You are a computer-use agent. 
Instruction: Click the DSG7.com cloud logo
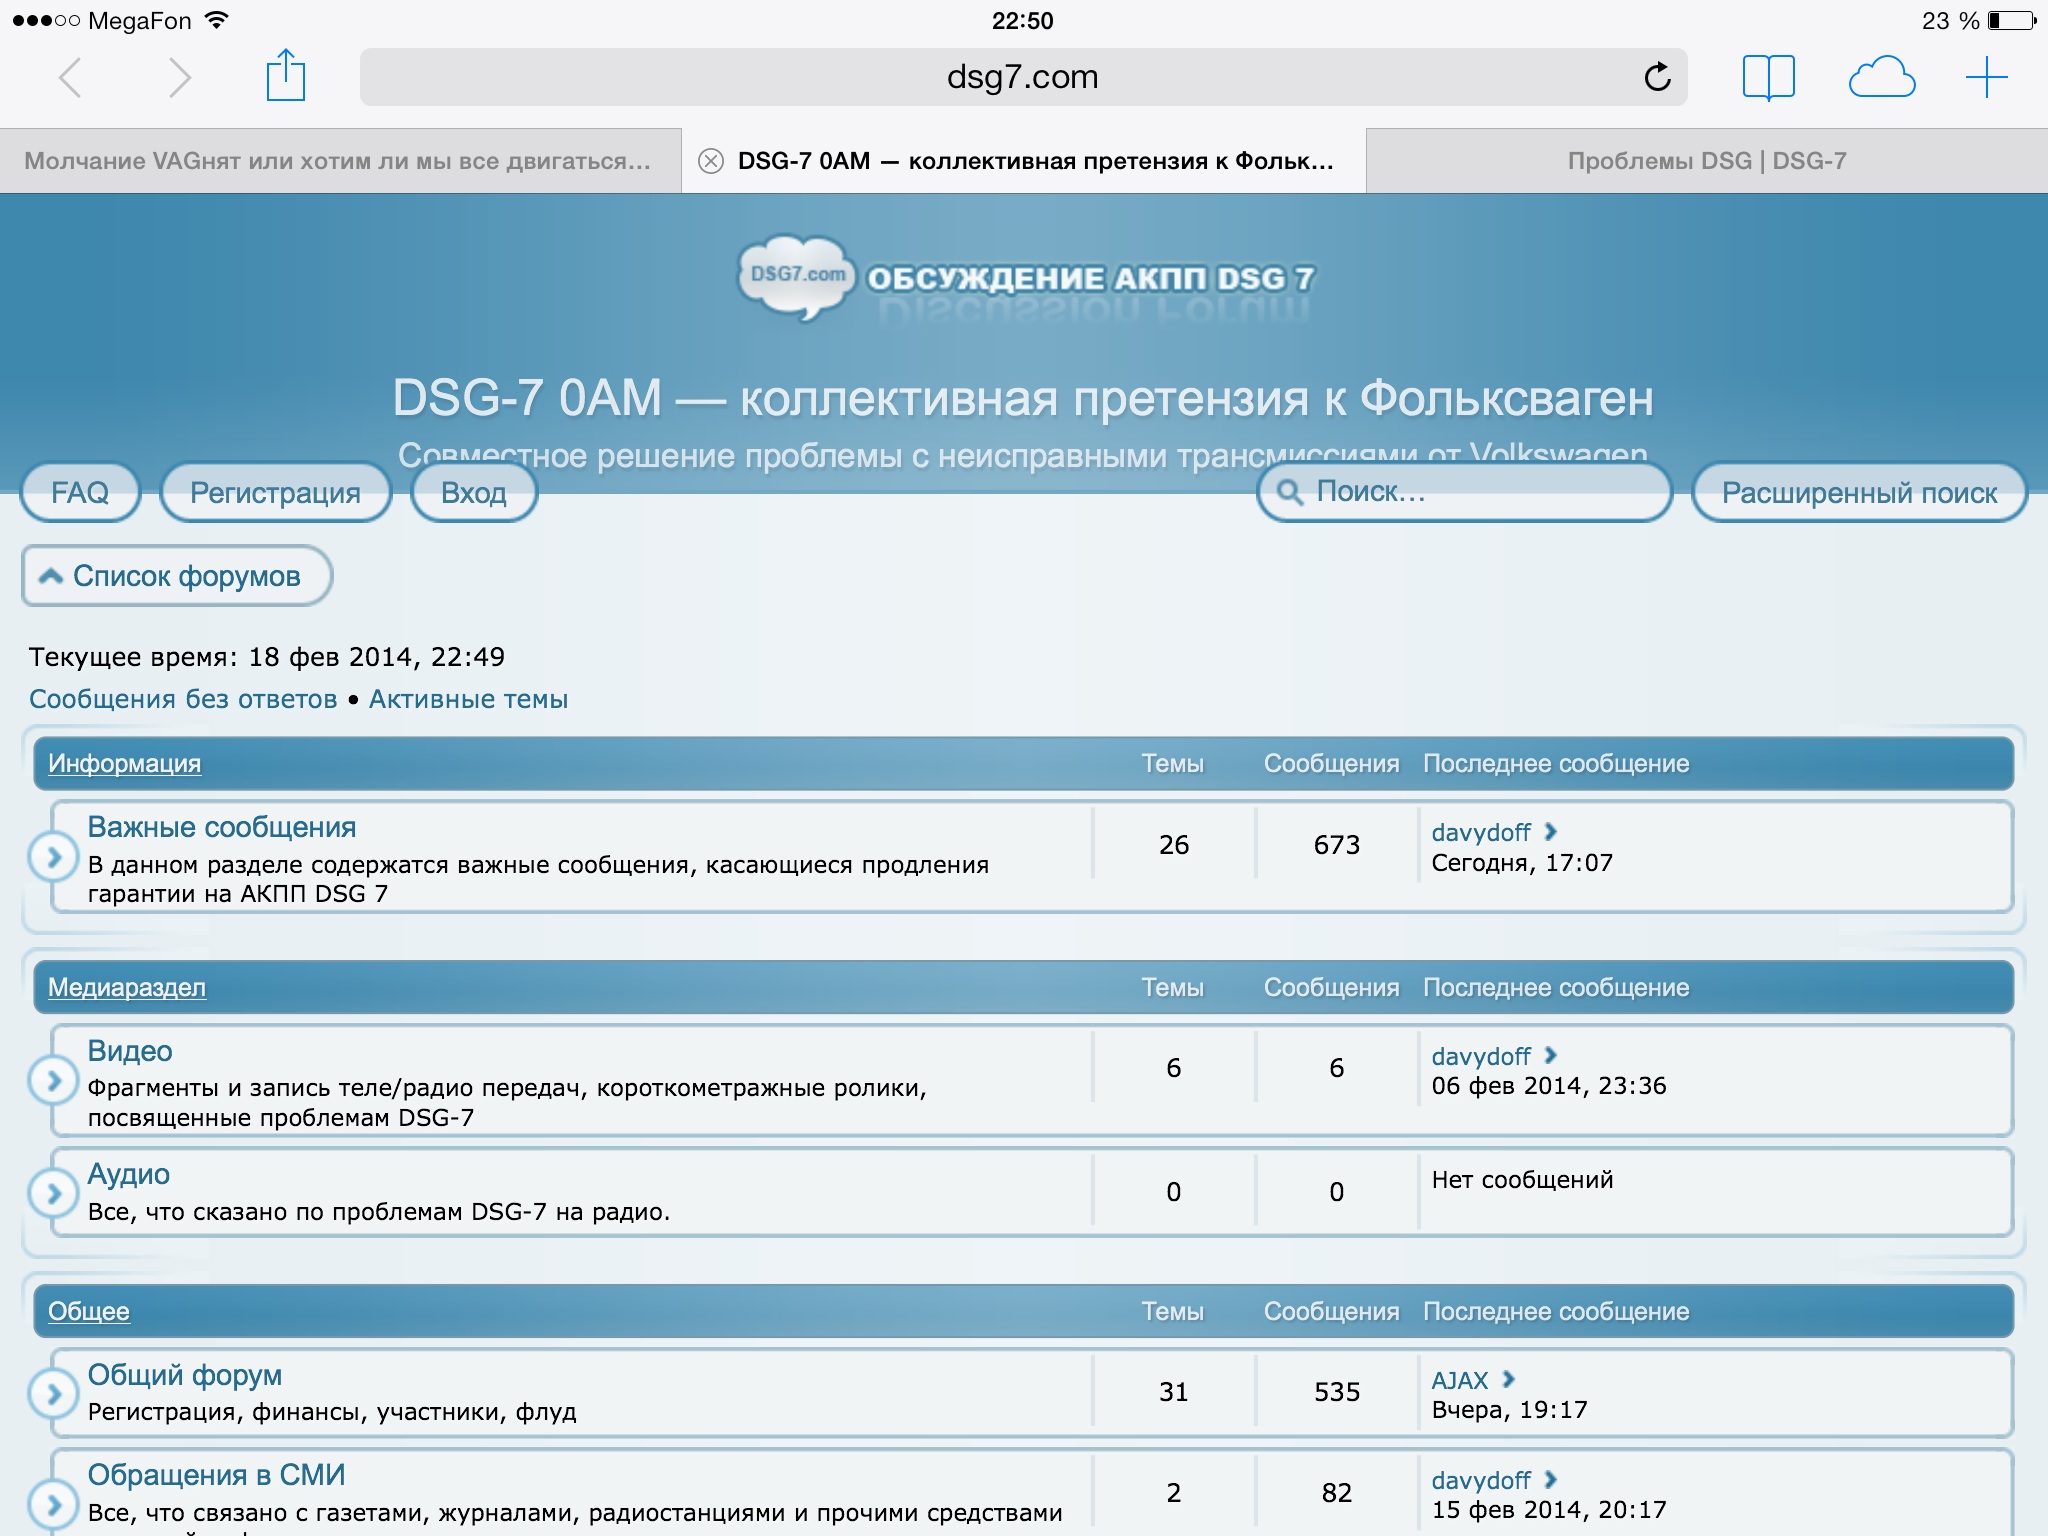click(796, 276)
